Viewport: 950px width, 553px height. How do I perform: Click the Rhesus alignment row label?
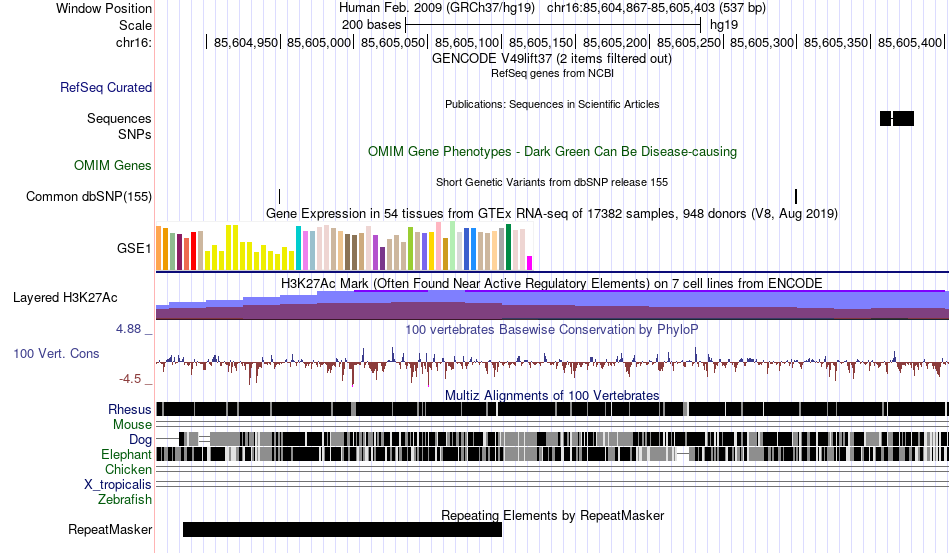[x=130, y=409]
